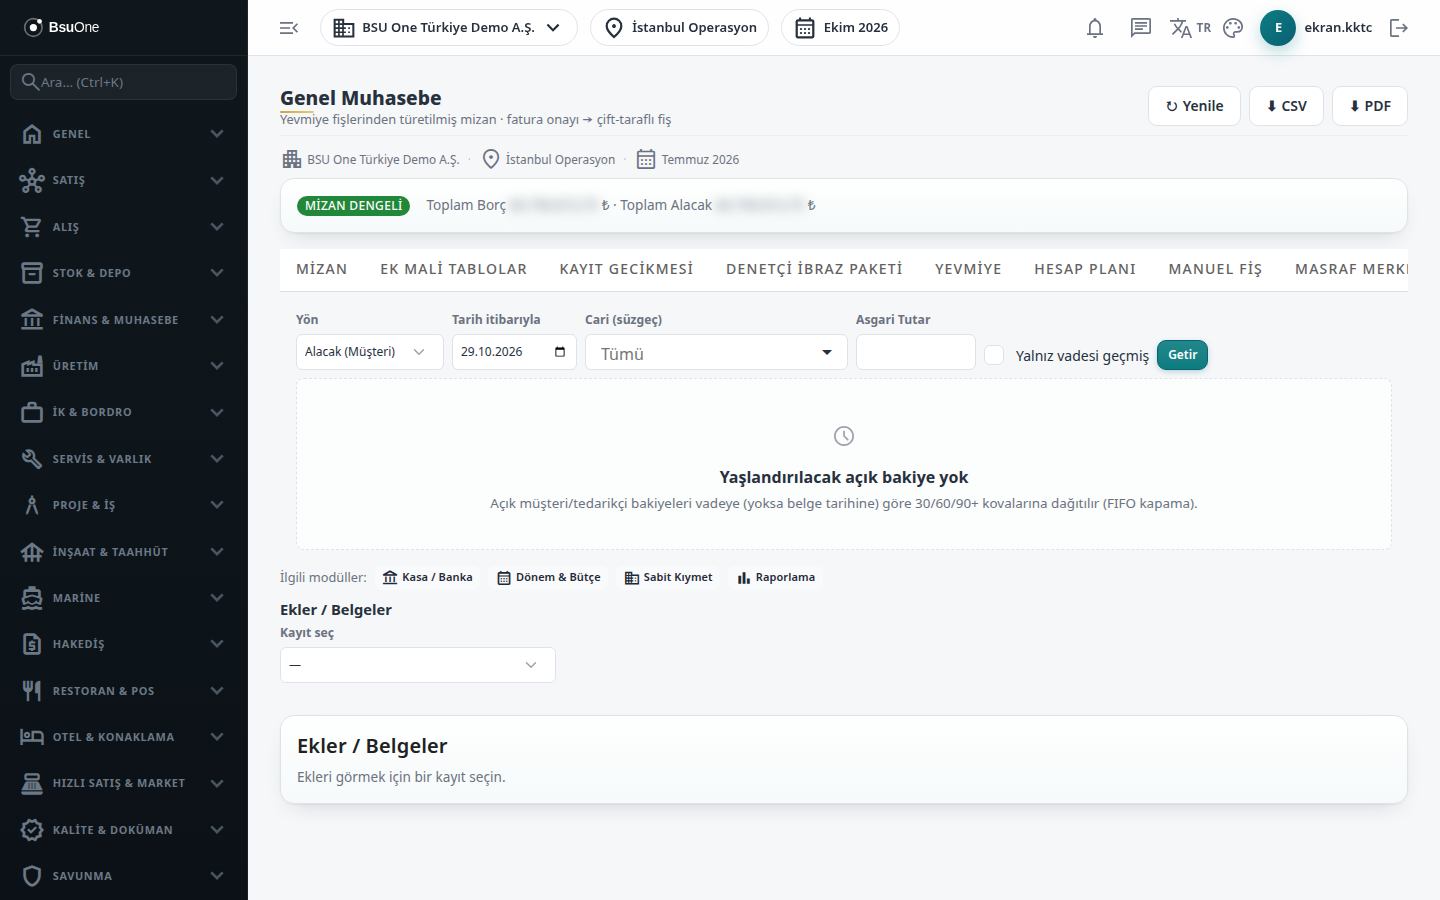Open the Yevmiye tab

(968, 269)
